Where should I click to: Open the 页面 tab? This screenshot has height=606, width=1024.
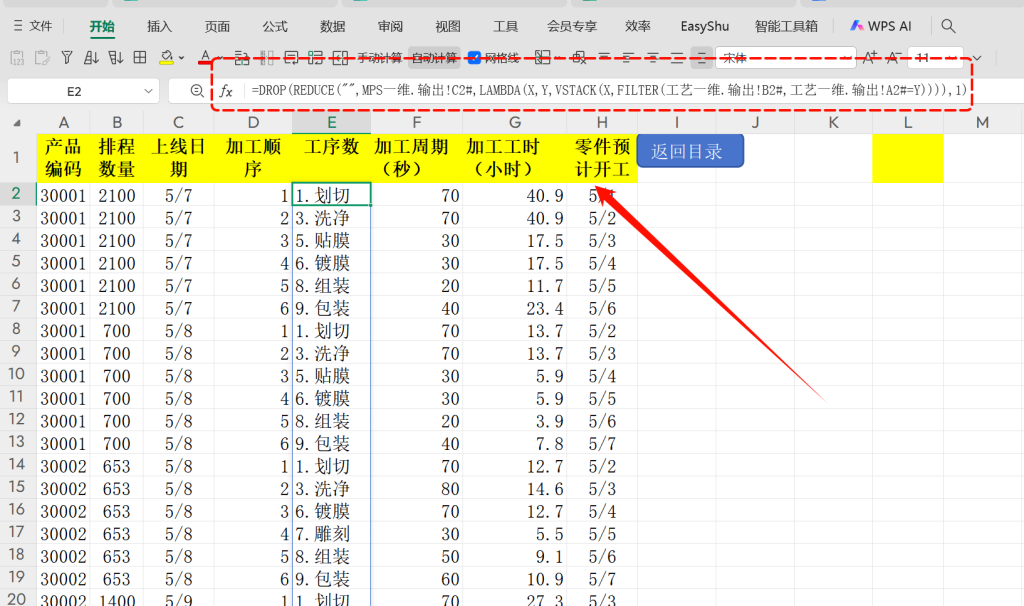217,26
